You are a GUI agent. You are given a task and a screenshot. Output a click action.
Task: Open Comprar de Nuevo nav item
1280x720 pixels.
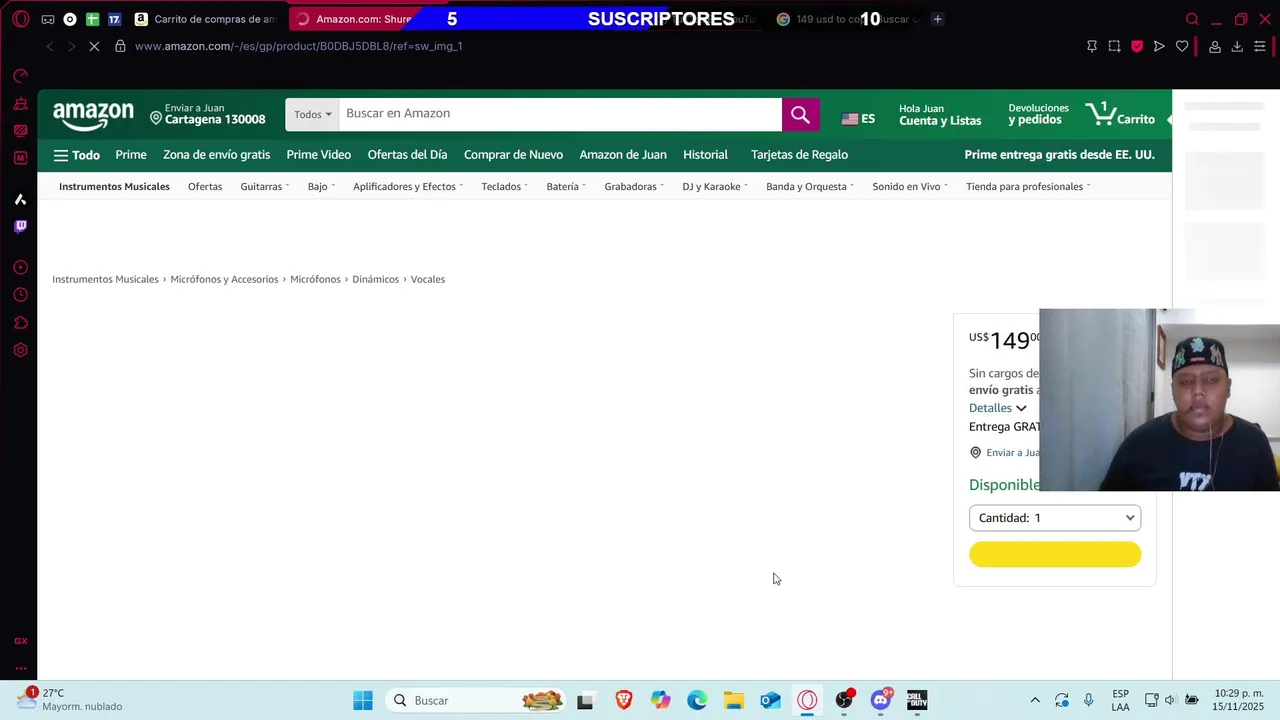513,155
